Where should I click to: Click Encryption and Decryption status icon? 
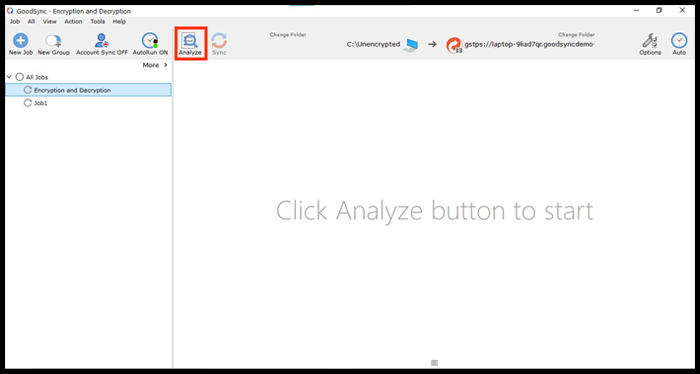pos(28,90)
